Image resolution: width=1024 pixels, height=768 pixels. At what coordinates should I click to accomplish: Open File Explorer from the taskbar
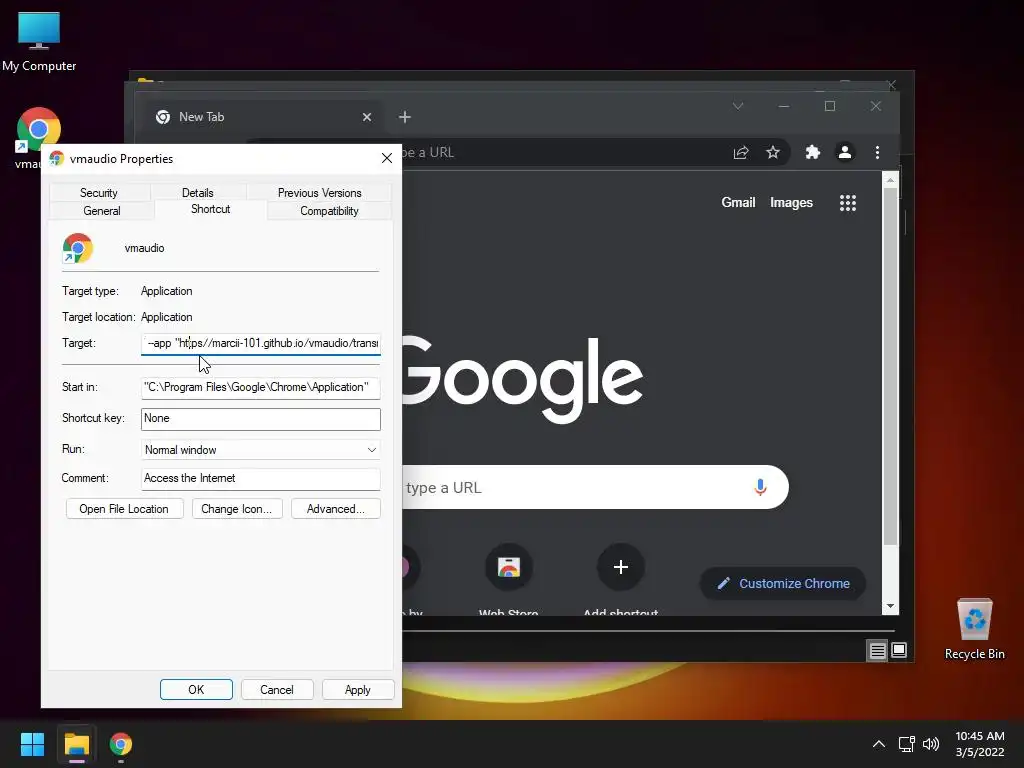pos(76,744)
